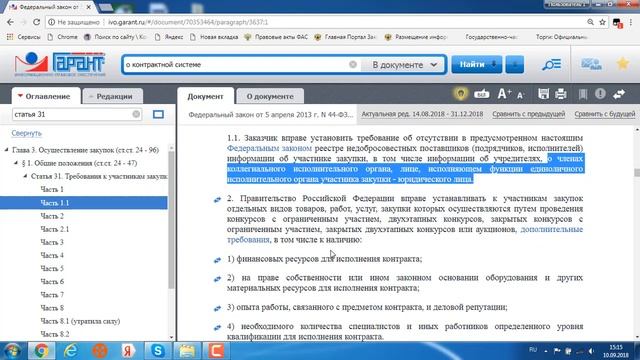640x360 pixels.
Task: Add a bookmark via bookmark icon
Action: tap(583, 94)
